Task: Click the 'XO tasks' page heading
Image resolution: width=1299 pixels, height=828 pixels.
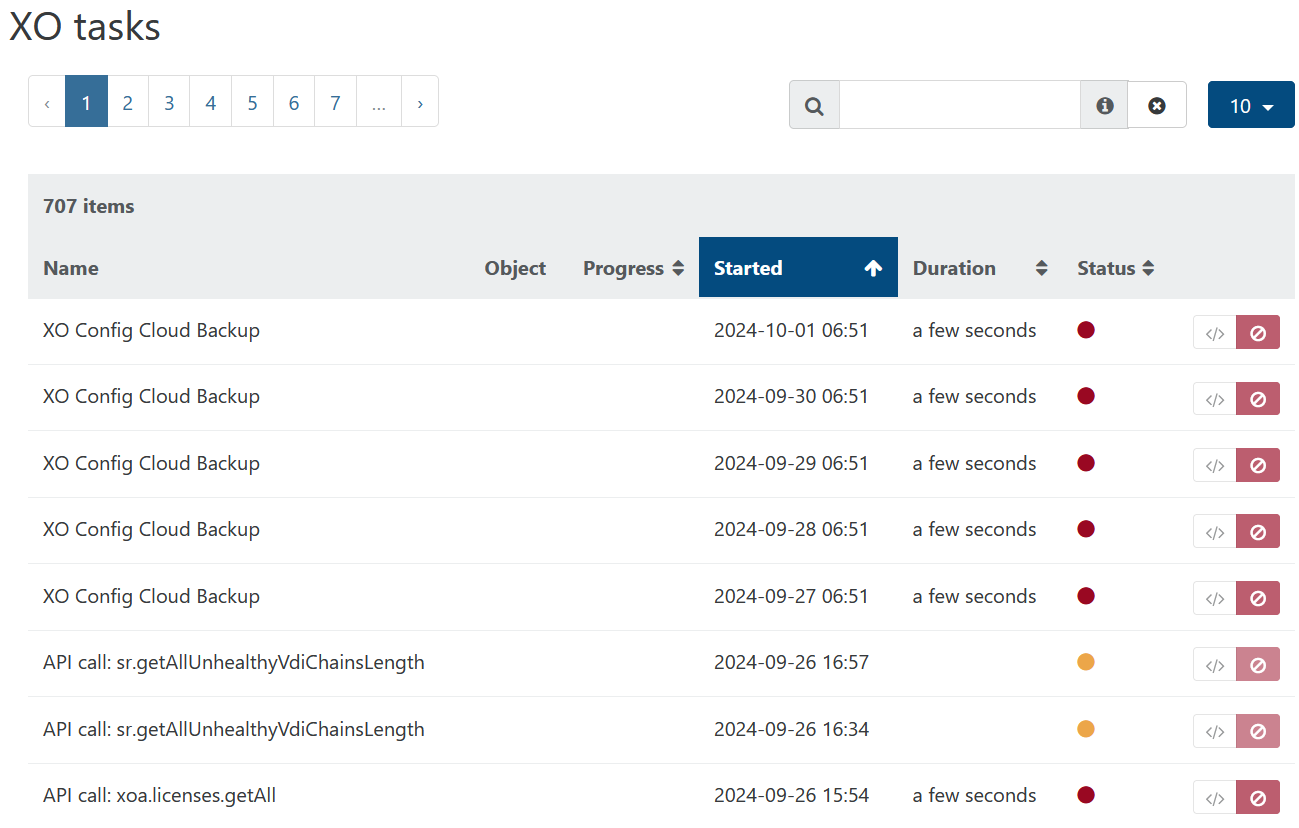Action: point(85,26)
